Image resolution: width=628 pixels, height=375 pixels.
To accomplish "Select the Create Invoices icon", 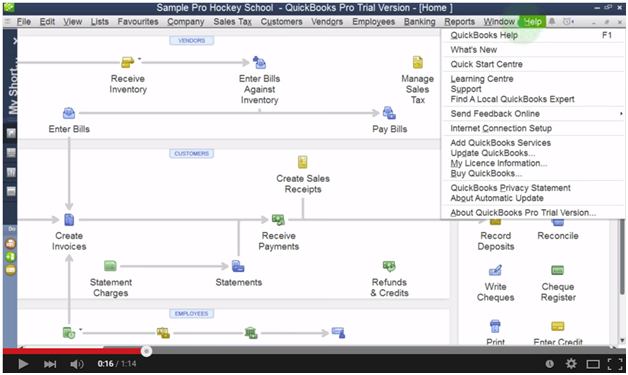I will (x=69, y=219).
